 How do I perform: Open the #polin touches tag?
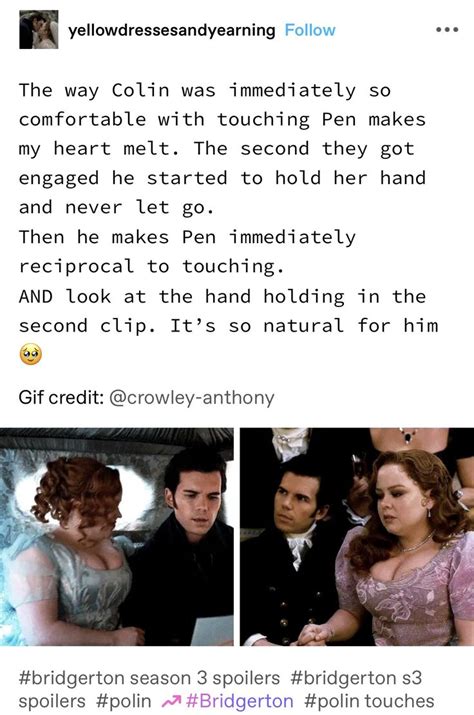coord(369,701)
